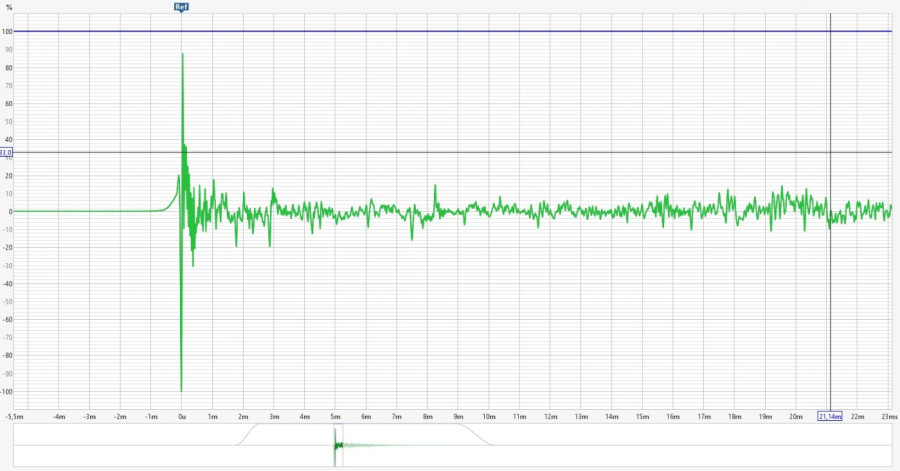Image resolution: width=900 pixels, height=471 pixels.
Task: Click the -20 label on the percent axis
Action: [7, 248]
